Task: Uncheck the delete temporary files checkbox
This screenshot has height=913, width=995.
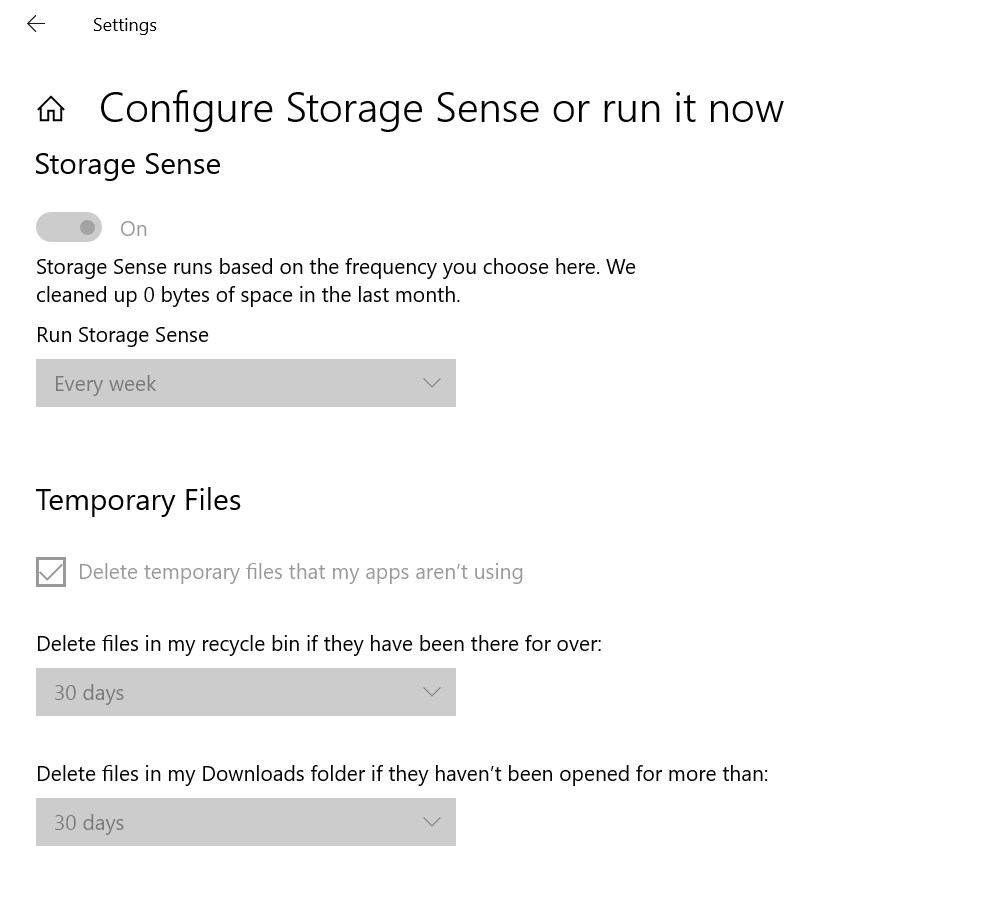Action: point(51,572)
